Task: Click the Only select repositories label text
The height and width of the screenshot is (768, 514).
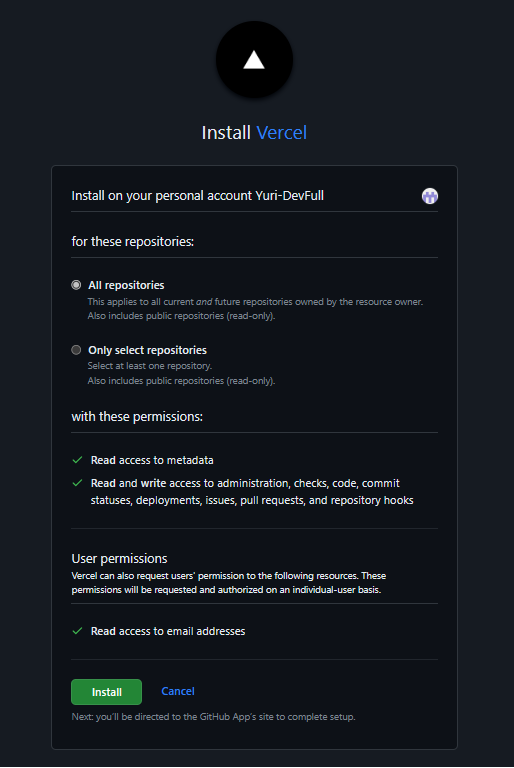Action: 147,350
